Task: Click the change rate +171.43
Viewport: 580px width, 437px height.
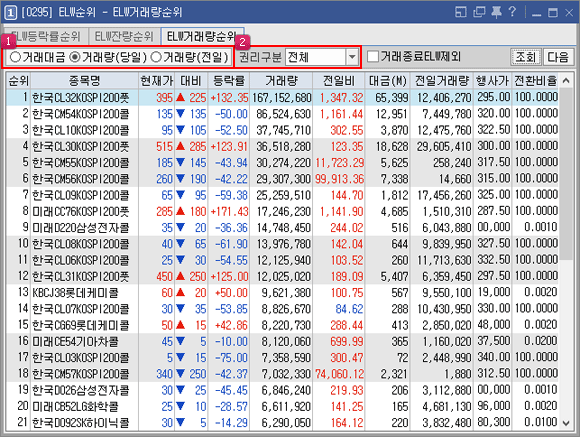Action: pos(229,212)
